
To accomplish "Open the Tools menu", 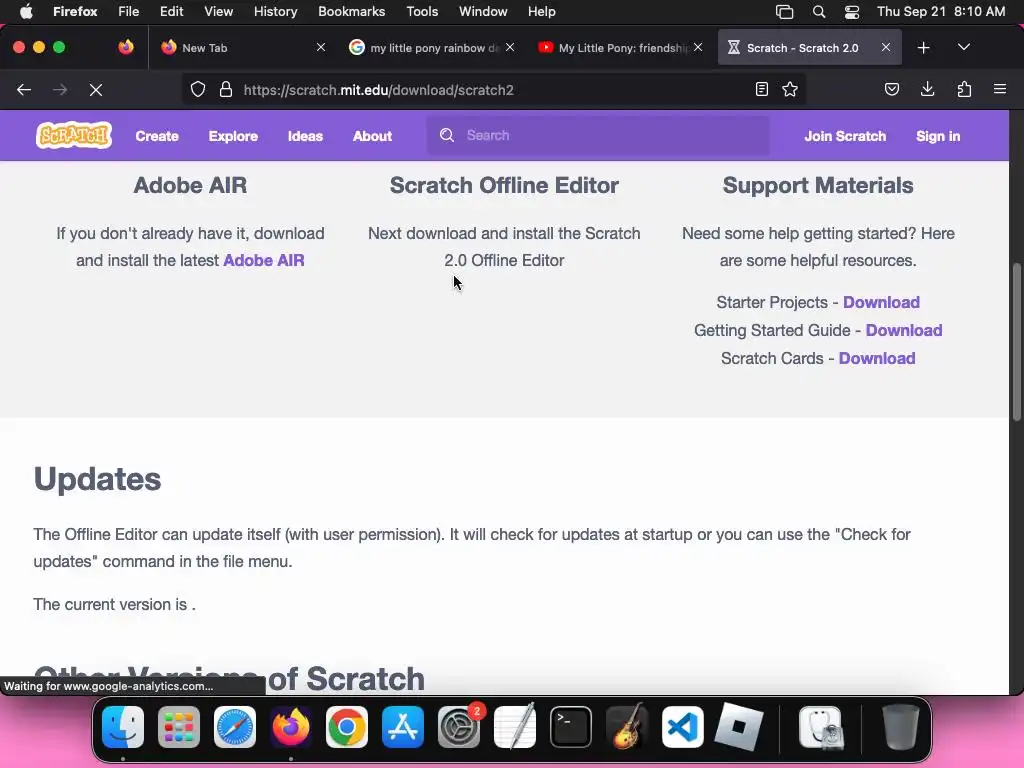I will pyautogui.click(x=422, y=12).
